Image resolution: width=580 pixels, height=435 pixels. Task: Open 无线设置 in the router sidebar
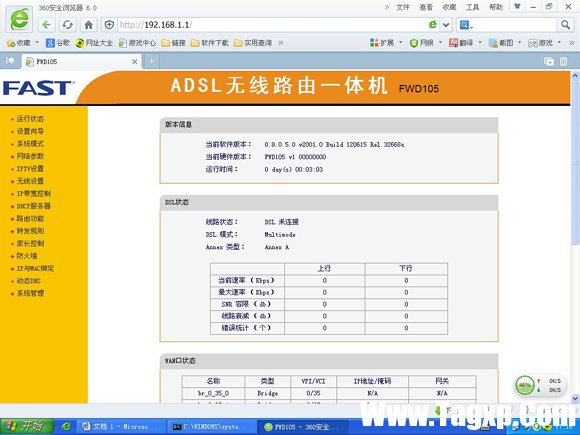pos(30,181)
